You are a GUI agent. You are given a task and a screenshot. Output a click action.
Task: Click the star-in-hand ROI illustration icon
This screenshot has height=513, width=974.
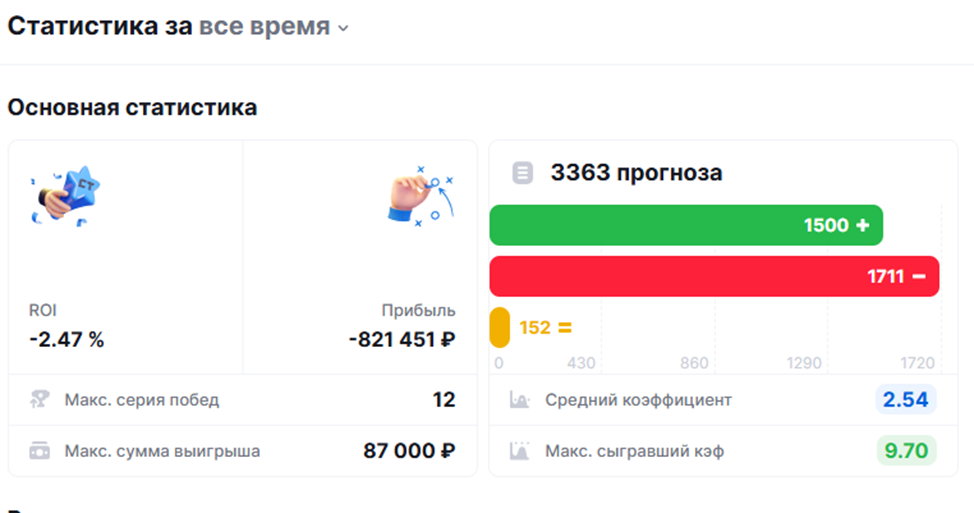(x=65, y=195)
